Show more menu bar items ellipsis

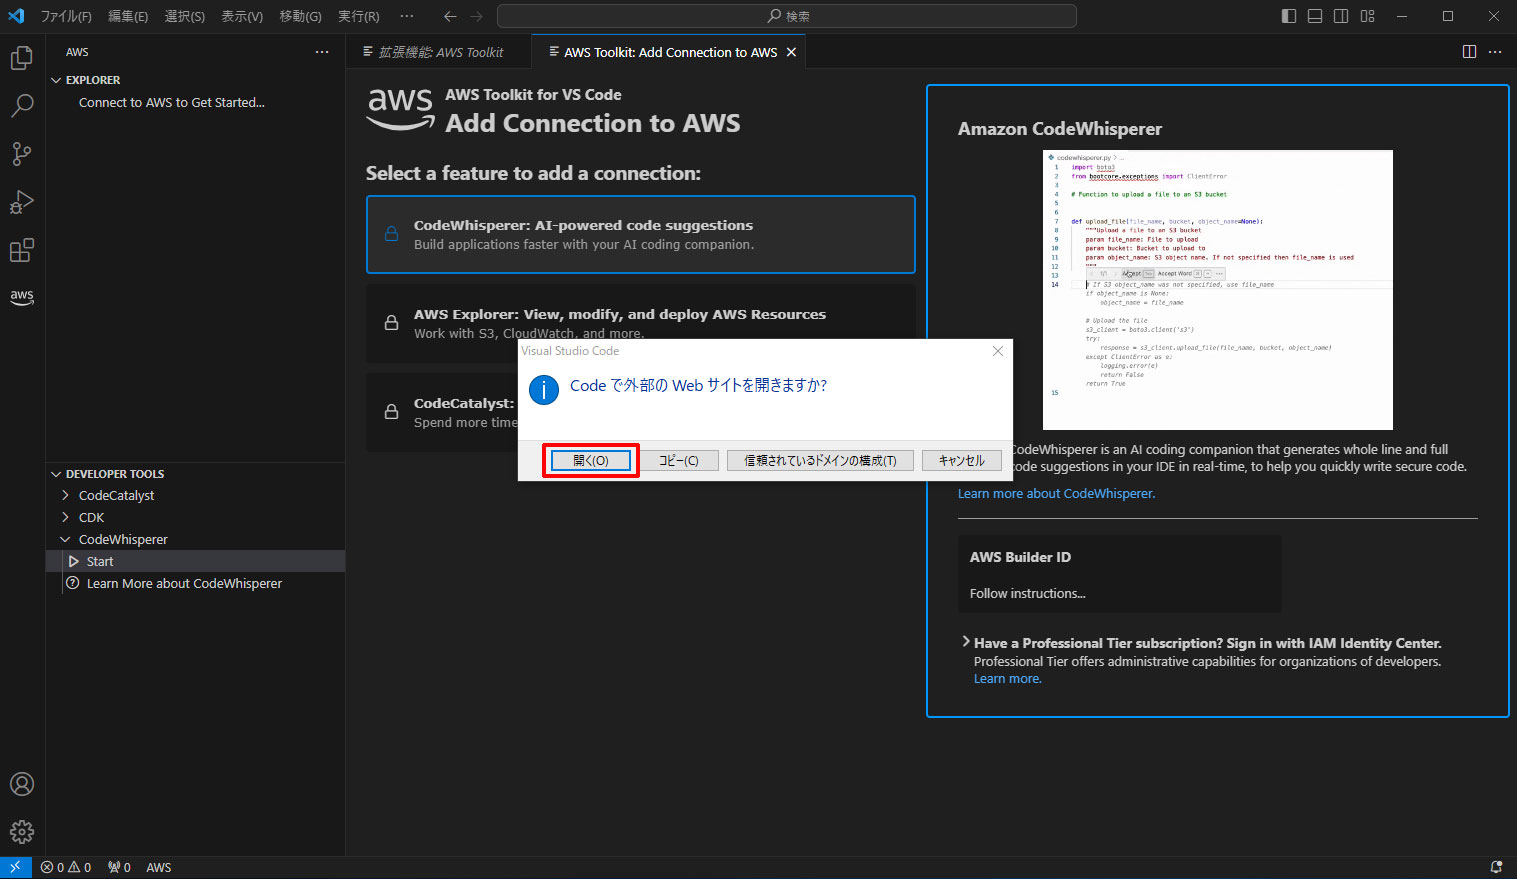click(406, 16)
